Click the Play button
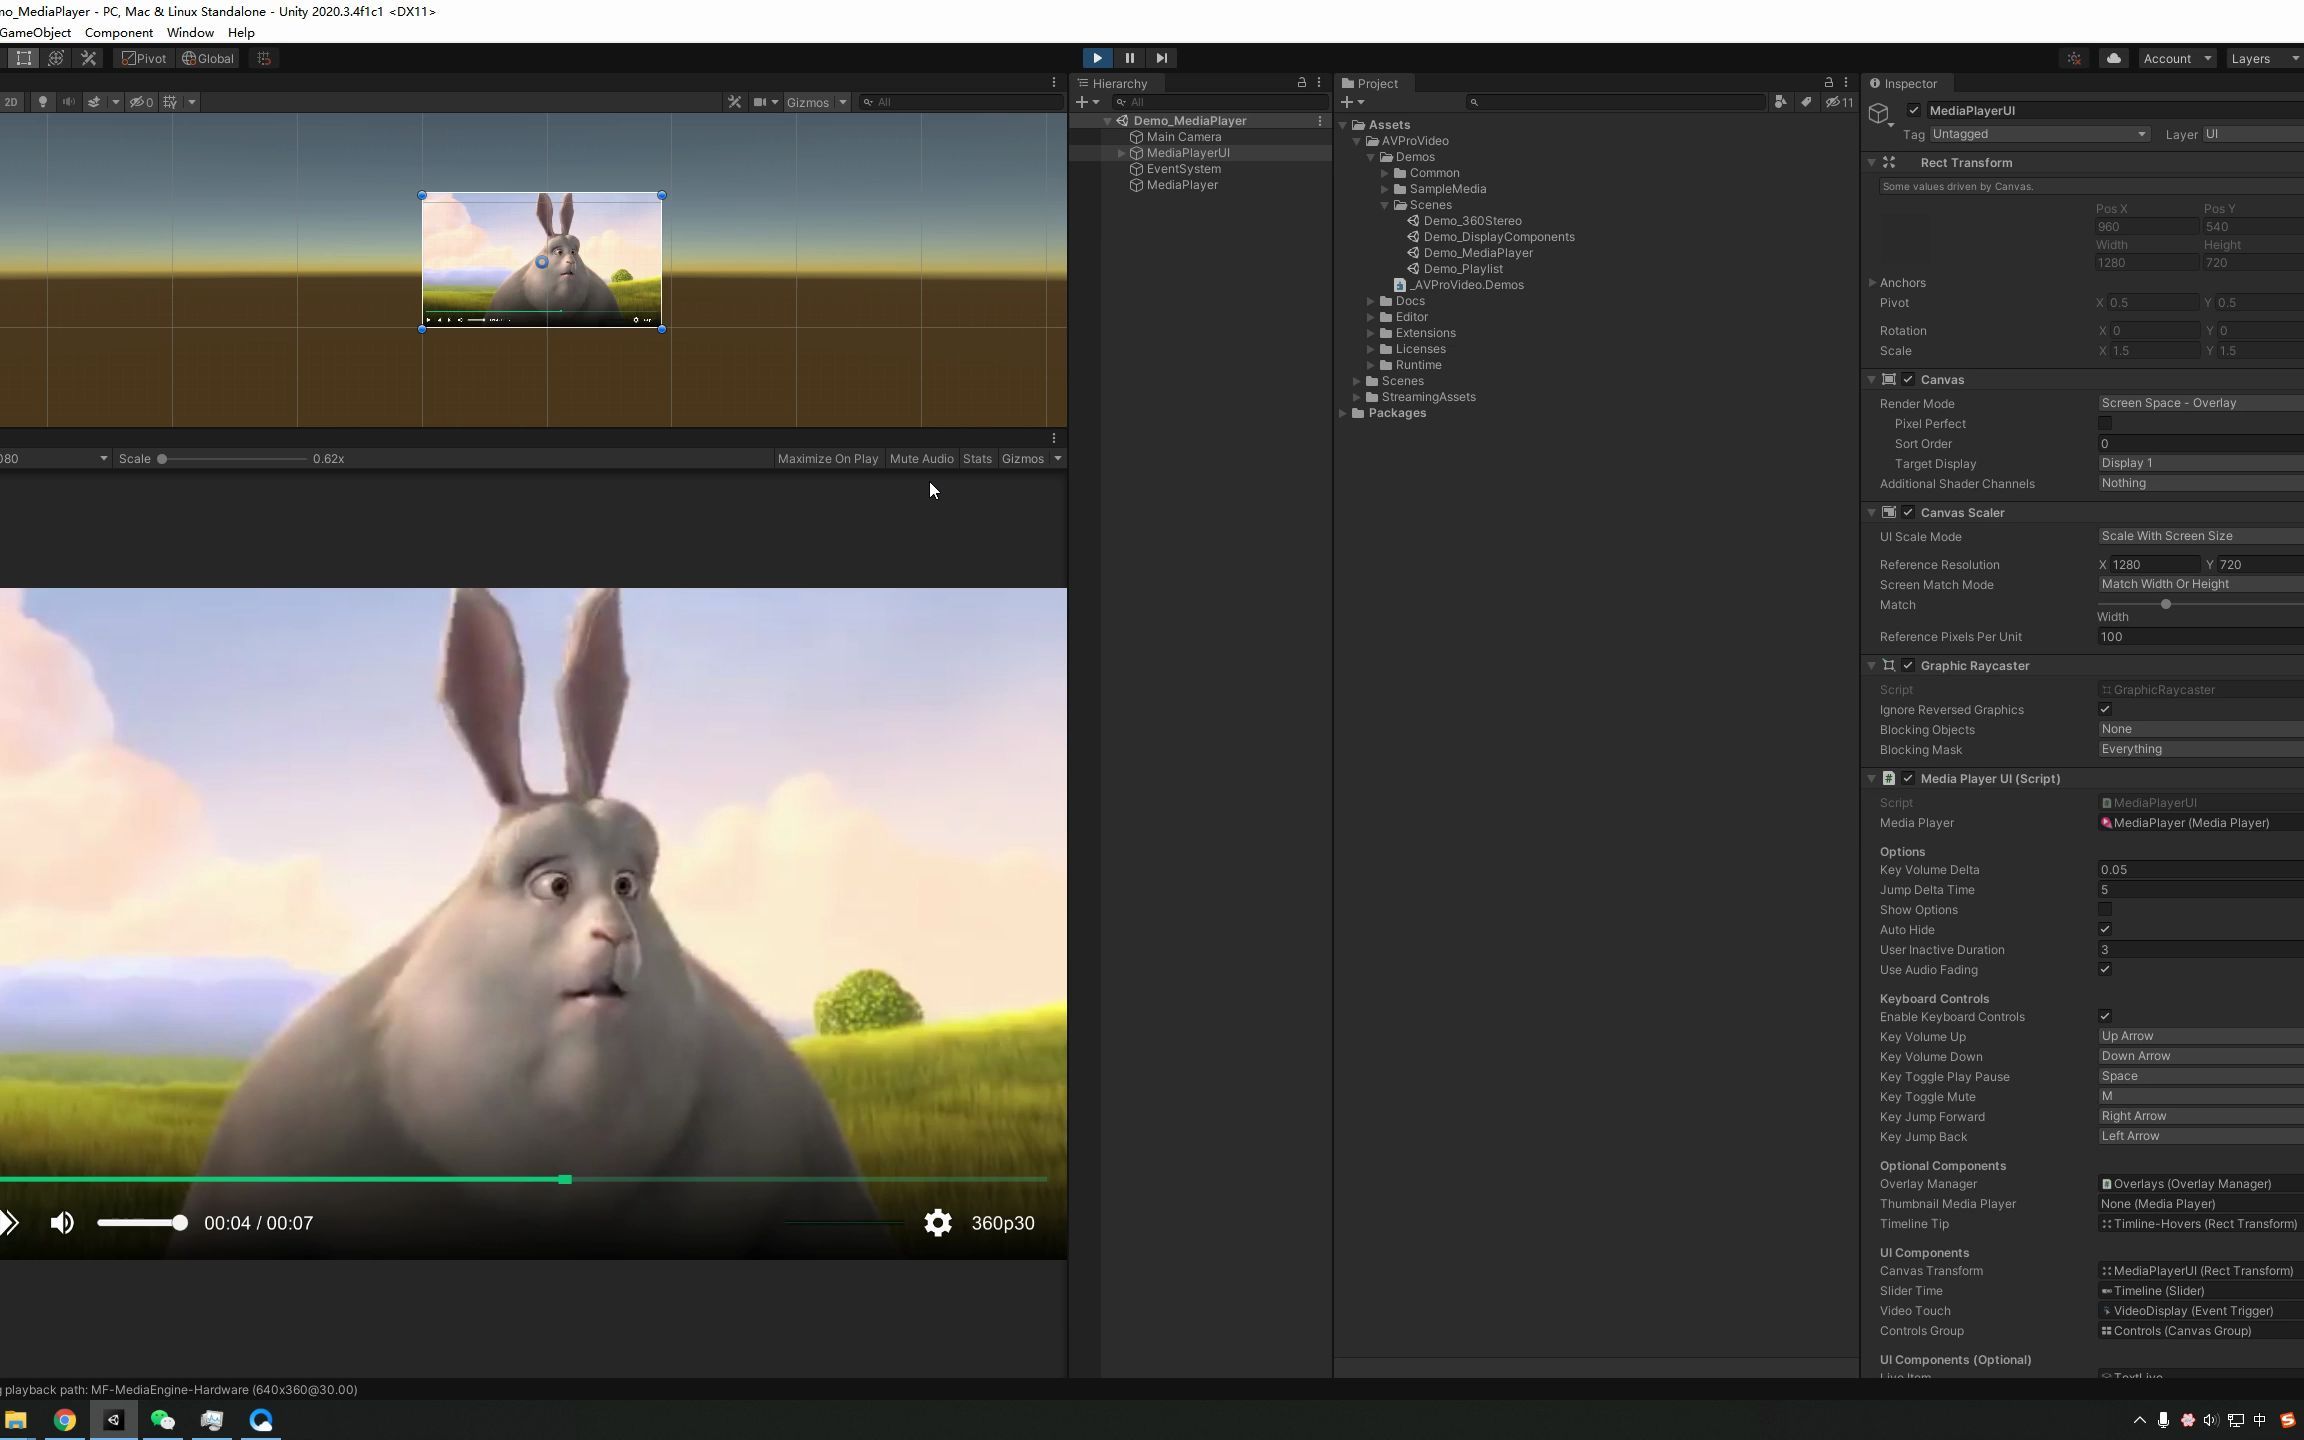 pyautogui.click(x=1097, y=58)
